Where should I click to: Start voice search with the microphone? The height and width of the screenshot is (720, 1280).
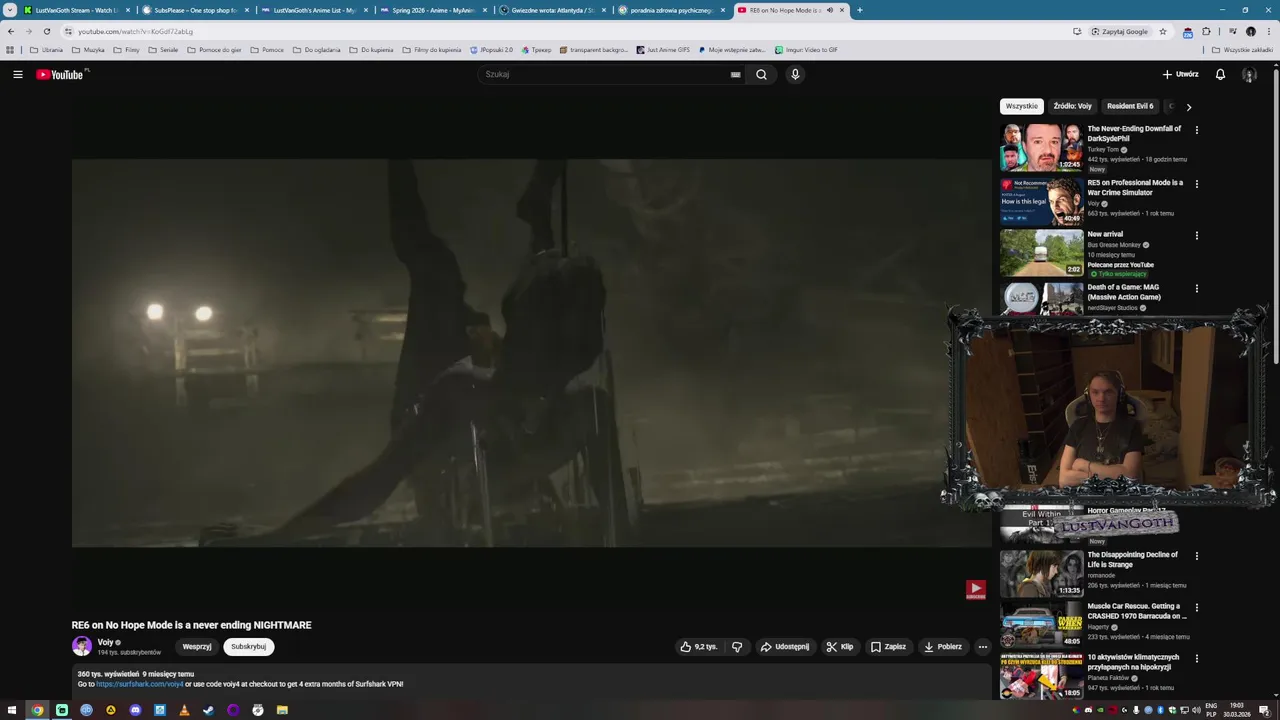(x=795, y=74)
